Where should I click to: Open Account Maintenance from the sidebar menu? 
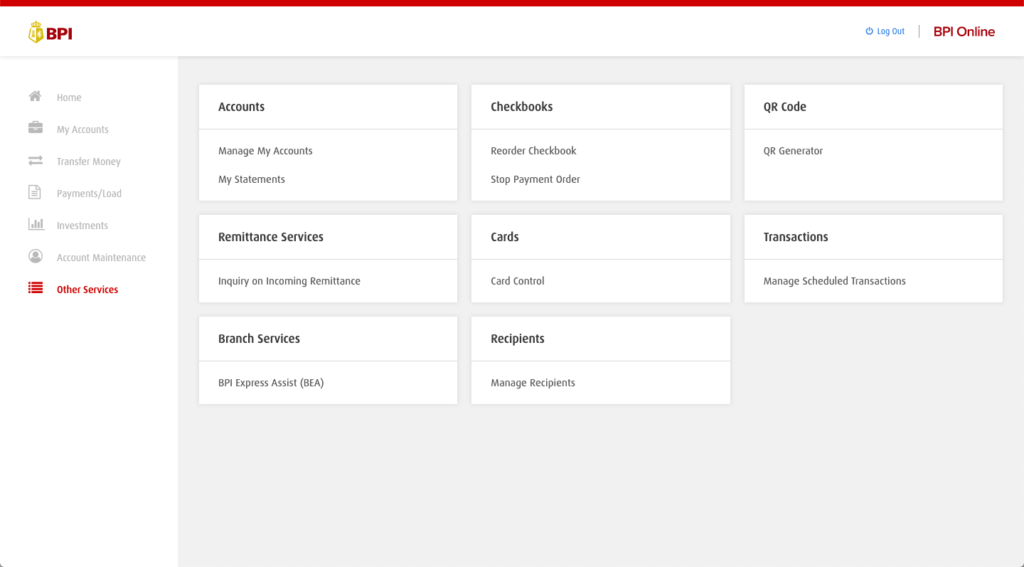pyautogui.click(x=101, y=258)
